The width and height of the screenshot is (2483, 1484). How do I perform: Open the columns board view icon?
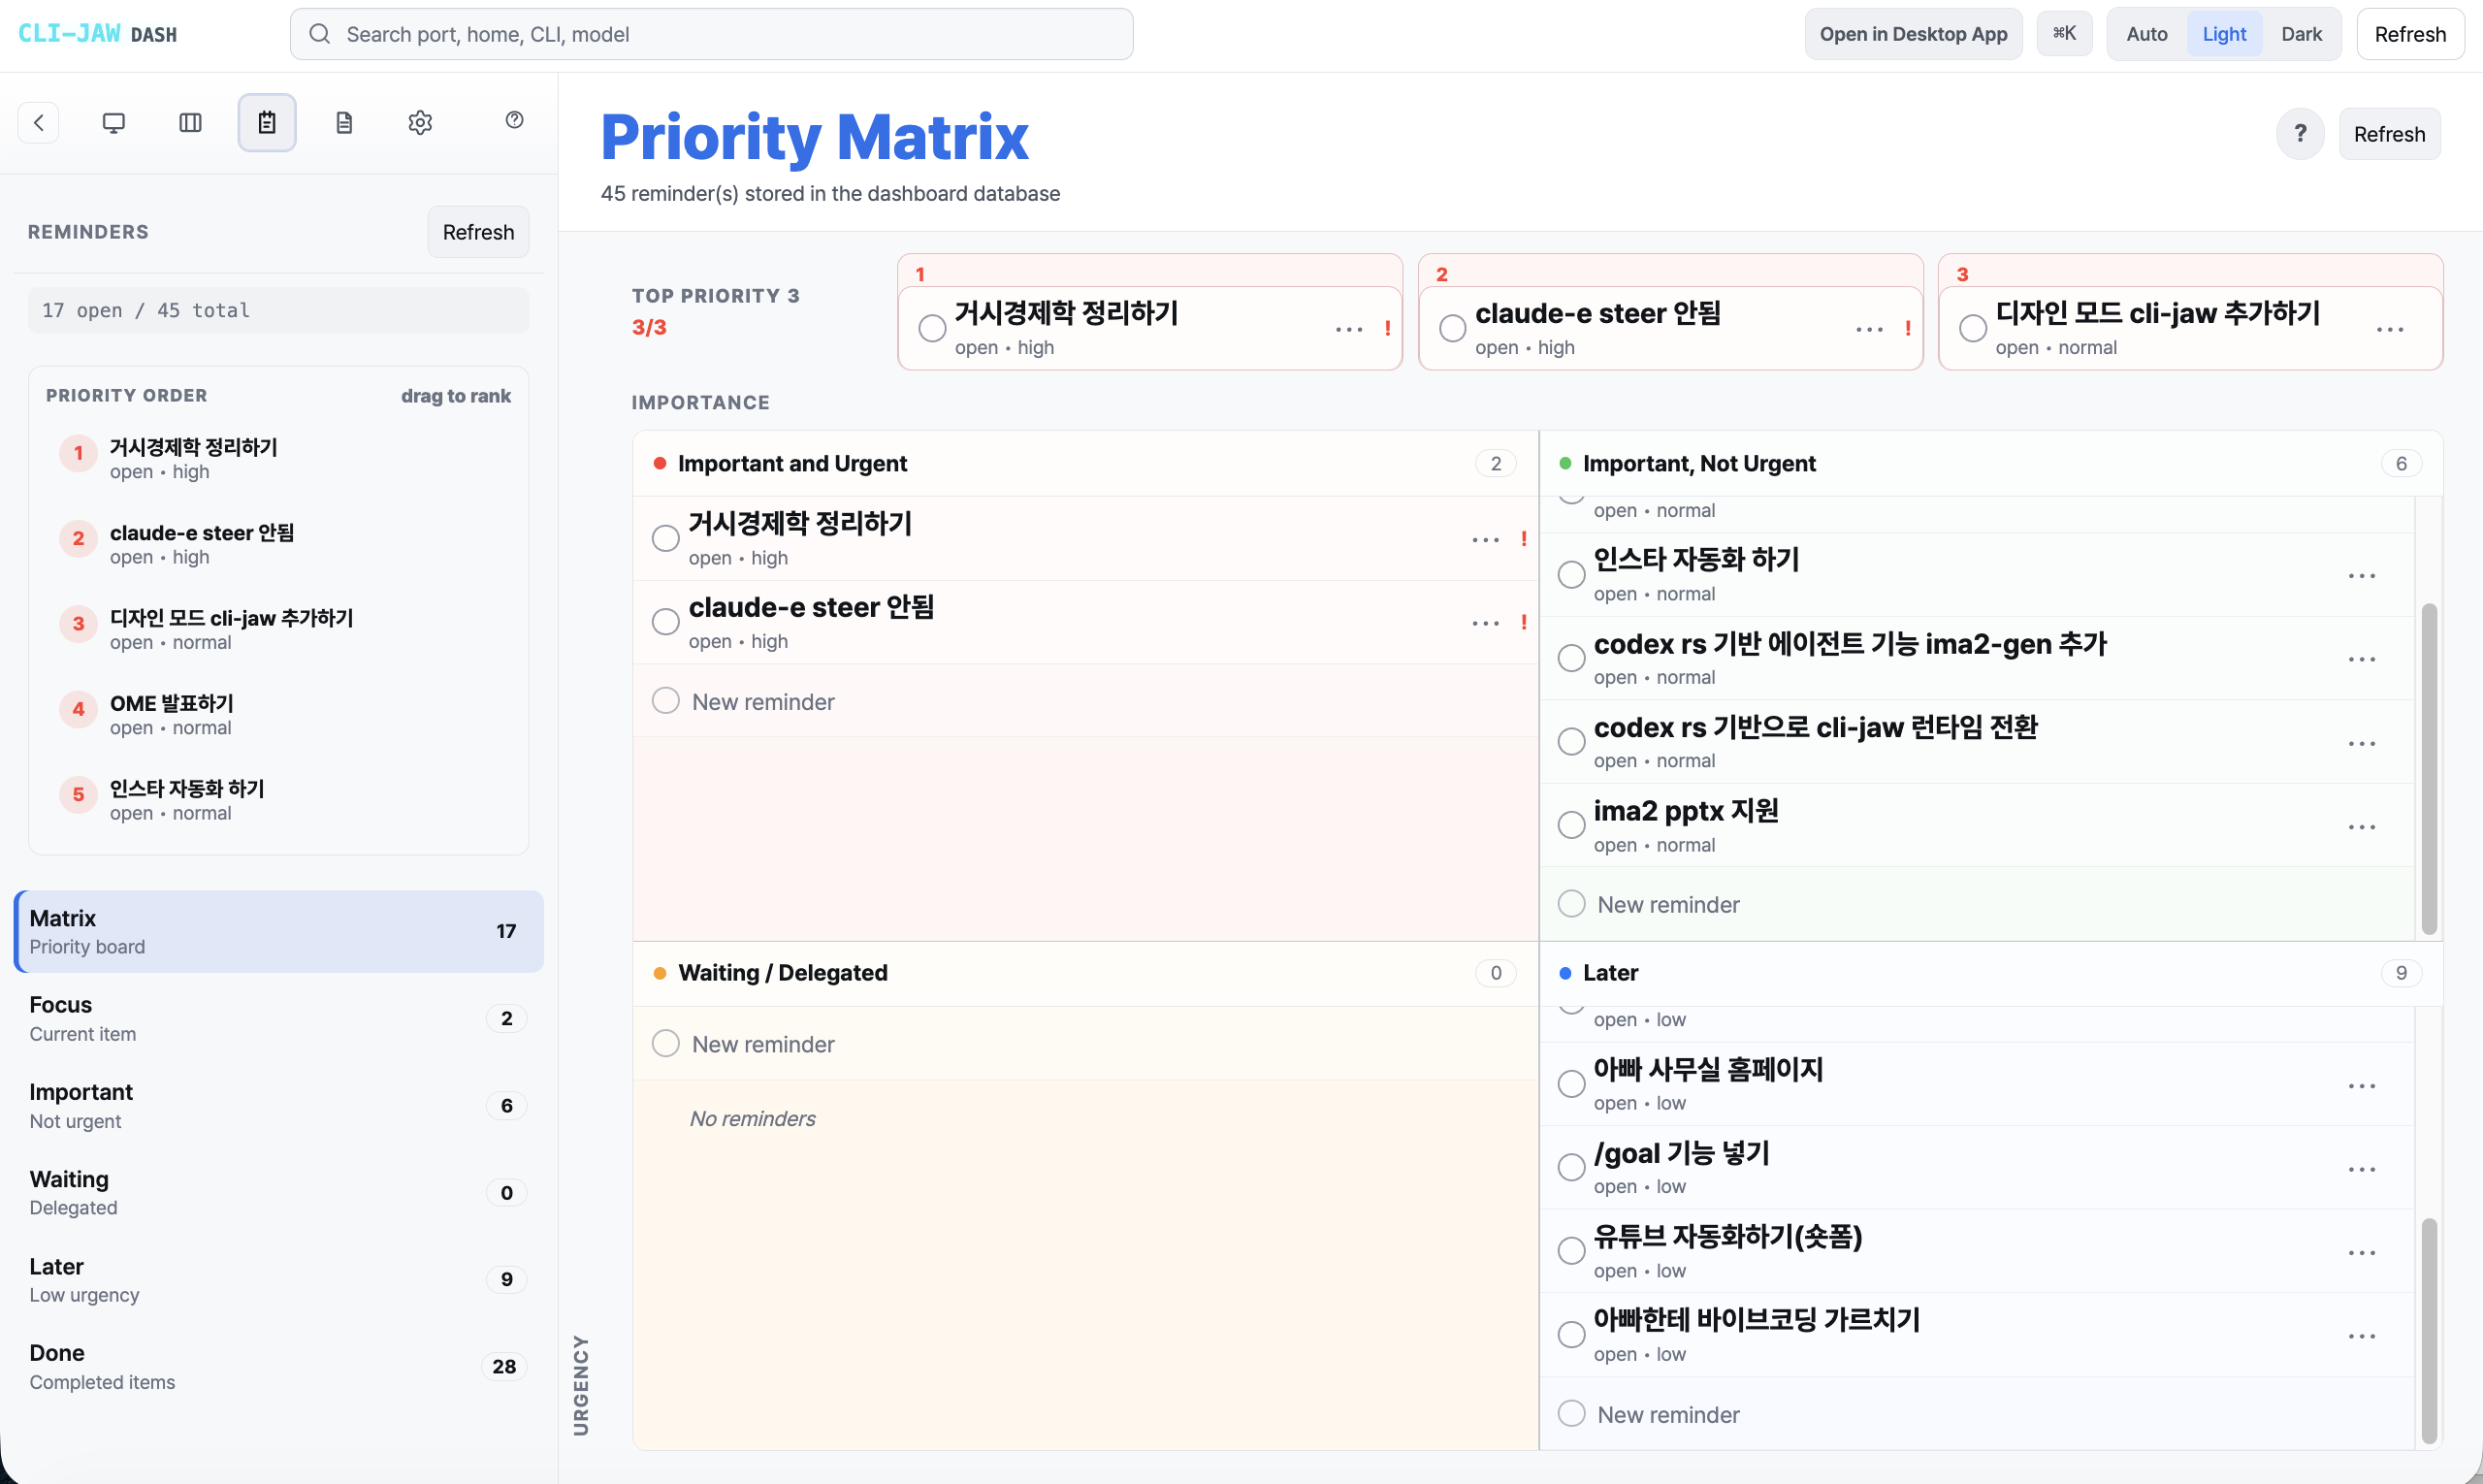pos(190,122)
